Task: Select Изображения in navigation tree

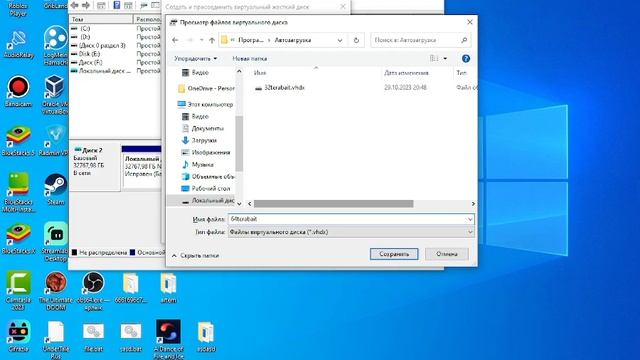Action: [x=206, y=152]
